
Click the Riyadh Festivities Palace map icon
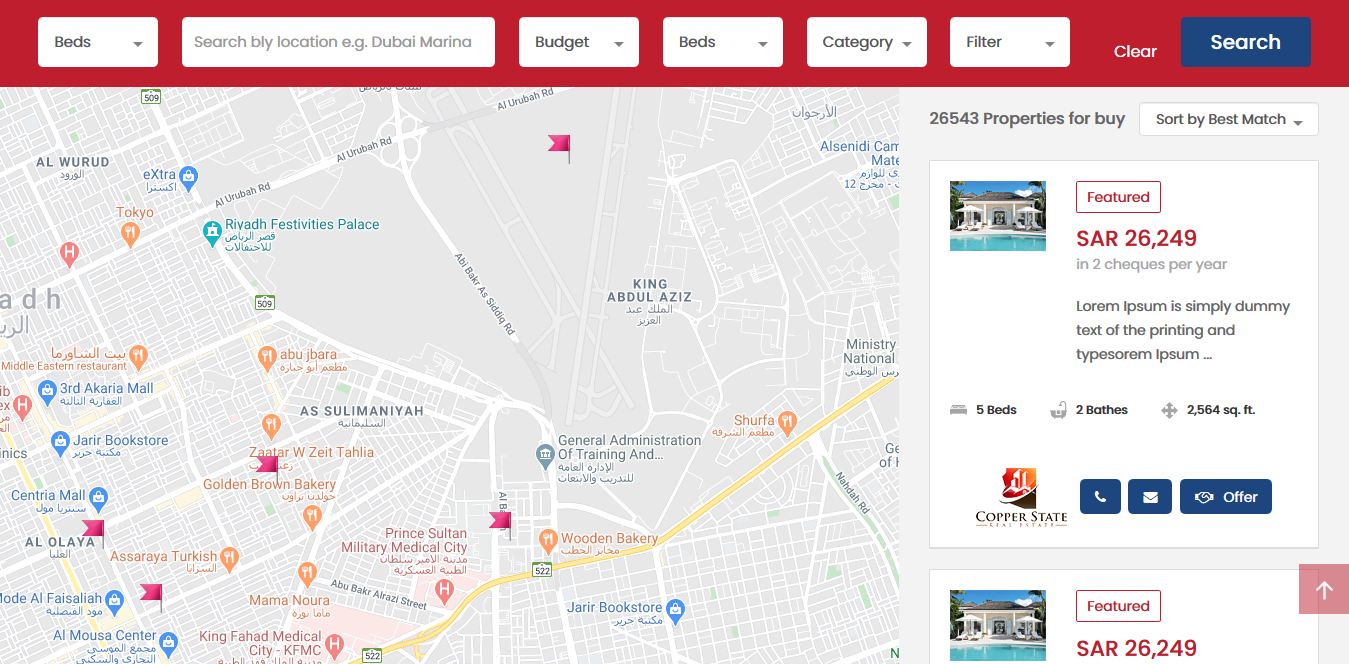click(211, 232)
